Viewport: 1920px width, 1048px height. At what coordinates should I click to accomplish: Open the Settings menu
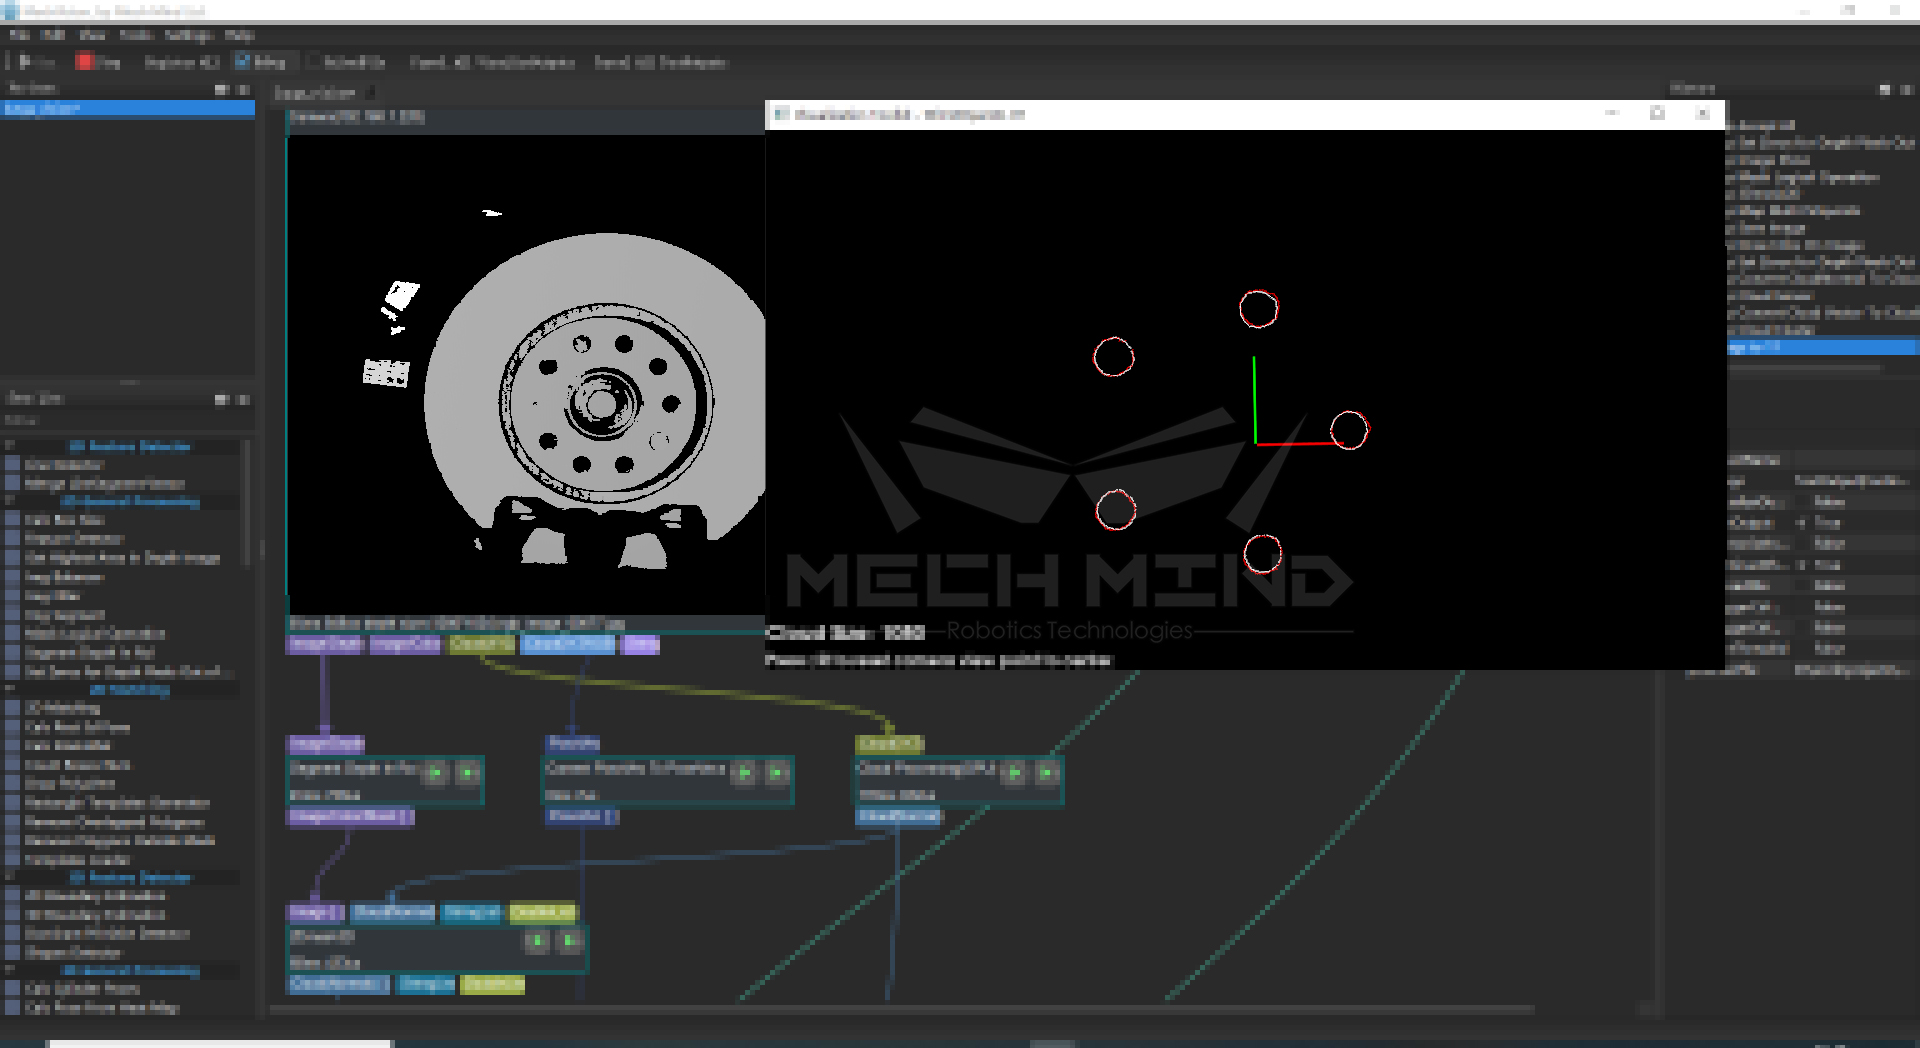click(x=189, y=35)
